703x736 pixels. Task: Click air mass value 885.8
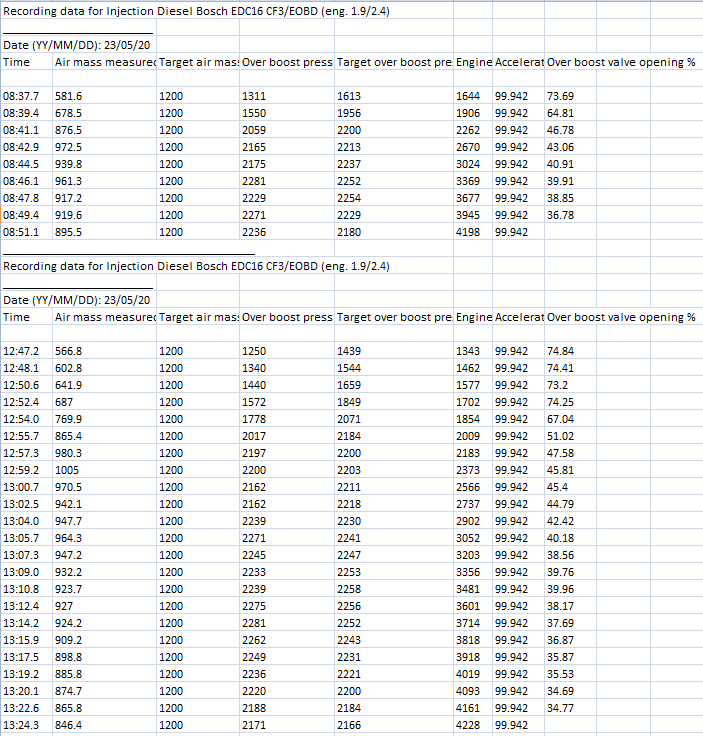point(69,674)
